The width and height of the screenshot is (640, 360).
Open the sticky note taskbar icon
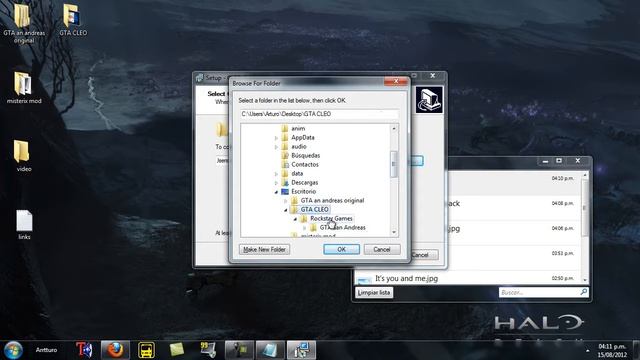(x=177, y=350)
